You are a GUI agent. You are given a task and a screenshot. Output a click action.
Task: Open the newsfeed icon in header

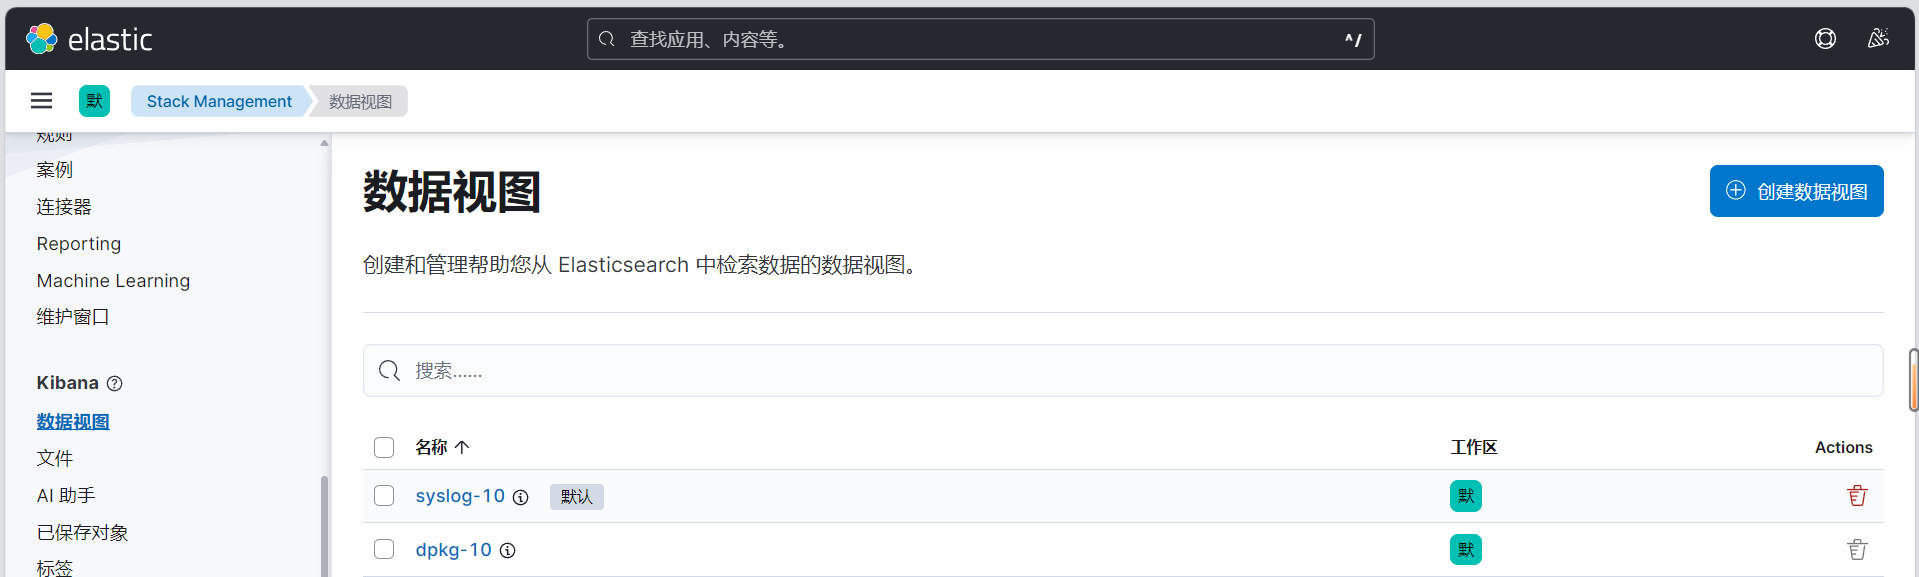pos(1878,39)
